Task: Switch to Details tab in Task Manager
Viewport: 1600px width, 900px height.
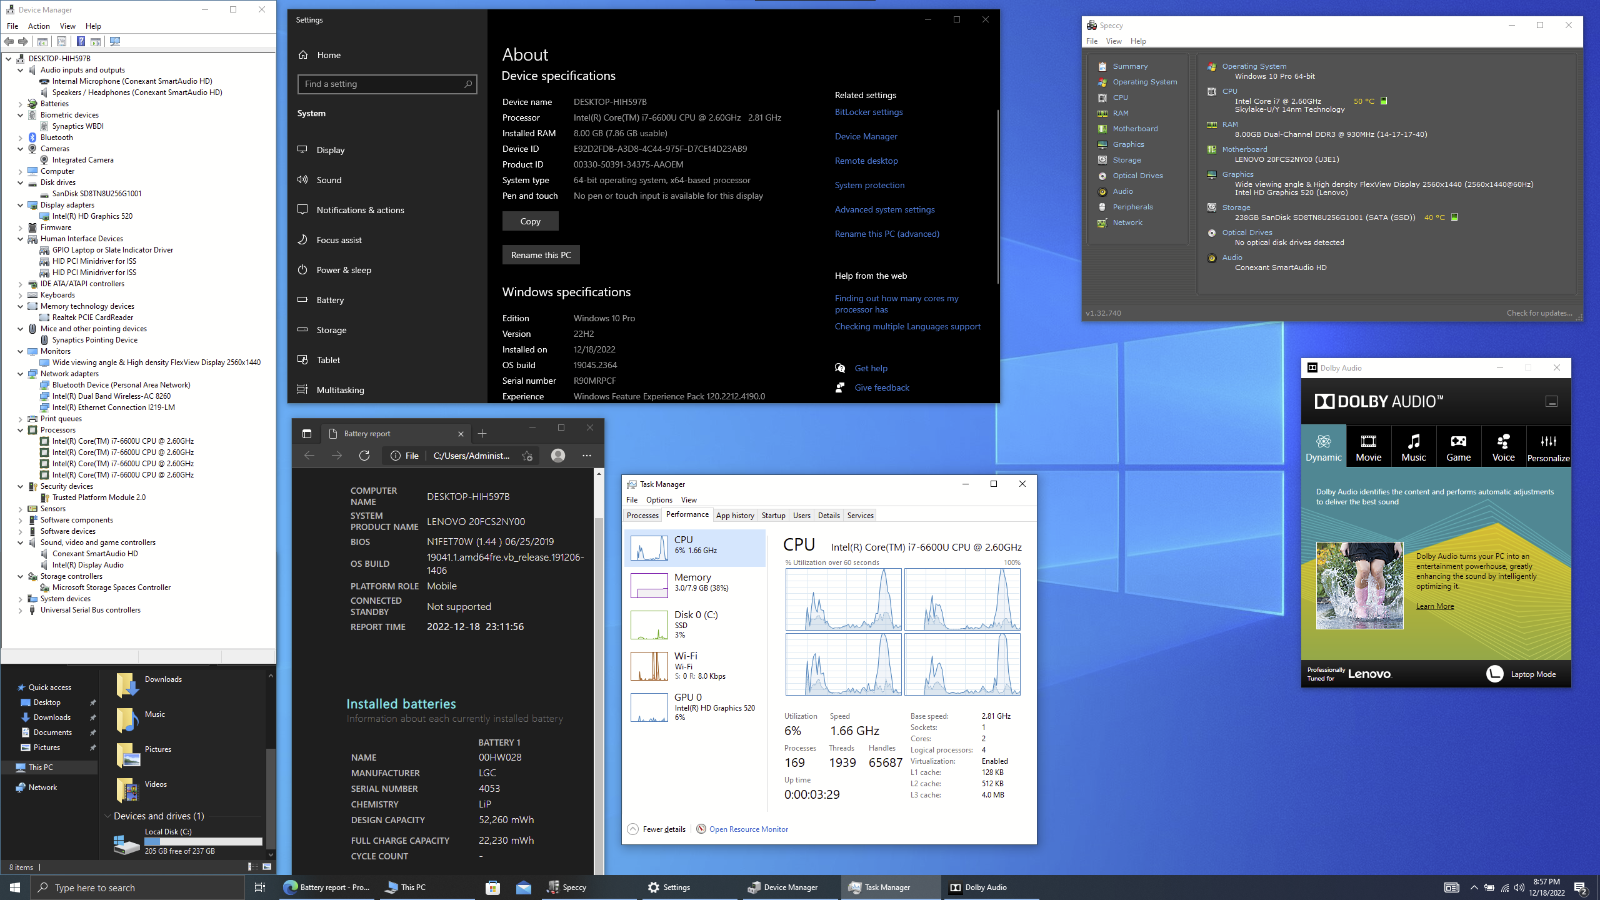Action: click(x=829, y=515)
